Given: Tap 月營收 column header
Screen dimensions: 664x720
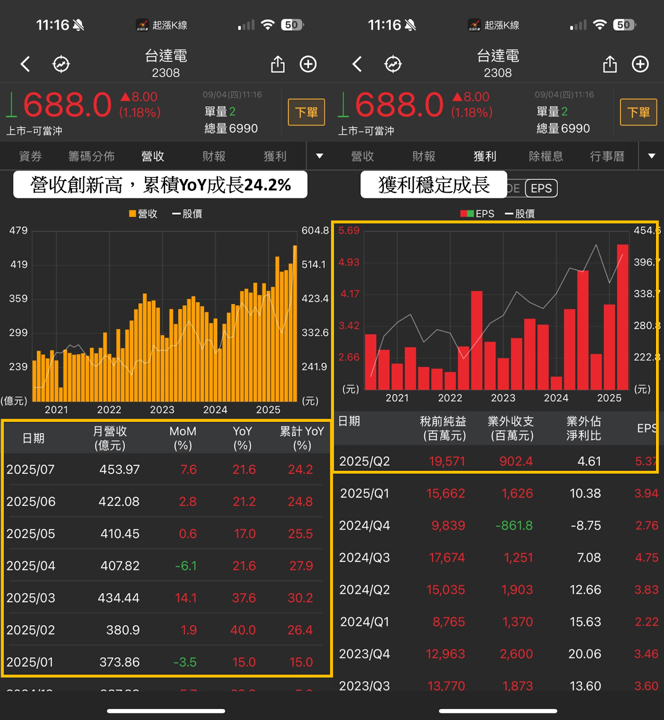Looking at the screenshot, I should 110,438.
